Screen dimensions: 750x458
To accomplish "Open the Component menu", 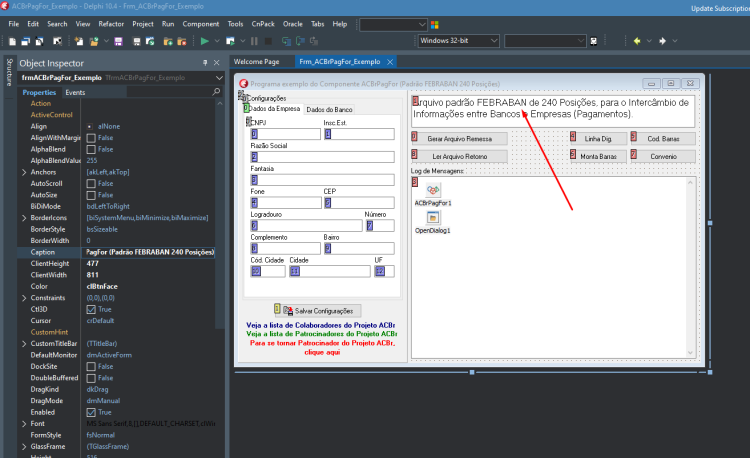I will tap(200, 24).
